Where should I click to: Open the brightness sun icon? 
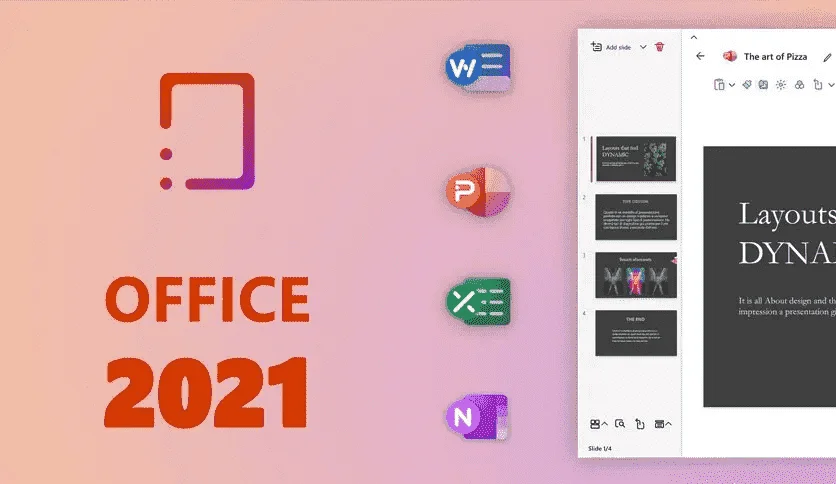pyautogui.click(x=781, y=85)
